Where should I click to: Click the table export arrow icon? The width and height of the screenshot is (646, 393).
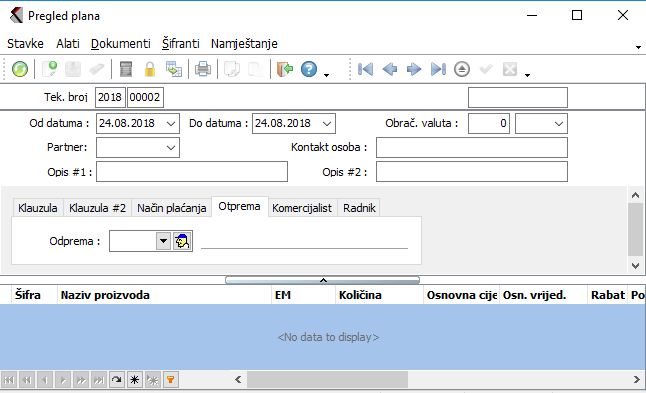pos(174,69)
